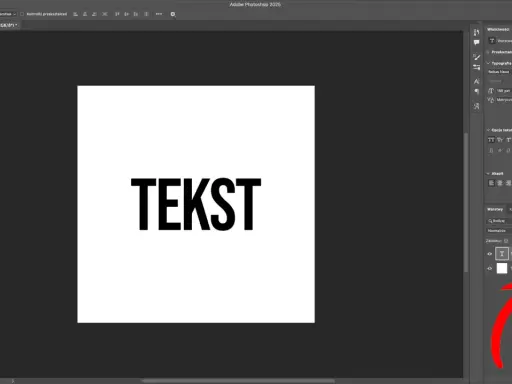The width and height of the screenshot is (512, 384).
Task: Open the layer filter Rodzaj dropdown
Action: pyautogui.click(x=499, y=221)
